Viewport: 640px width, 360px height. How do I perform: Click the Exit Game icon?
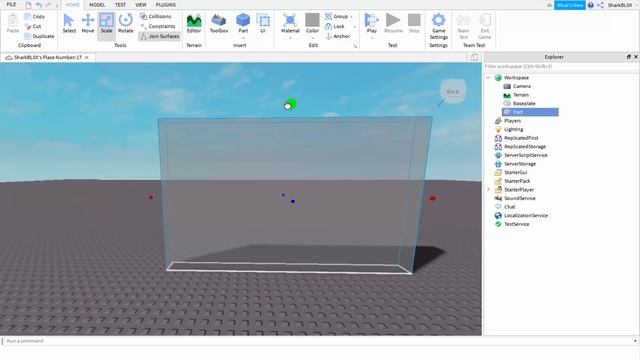click(484, 26)
